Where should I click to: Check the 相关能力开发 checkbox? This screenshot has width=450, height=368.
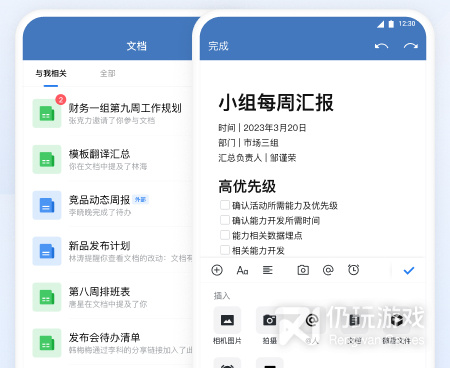pyautogui.click(x=225, y=250)
